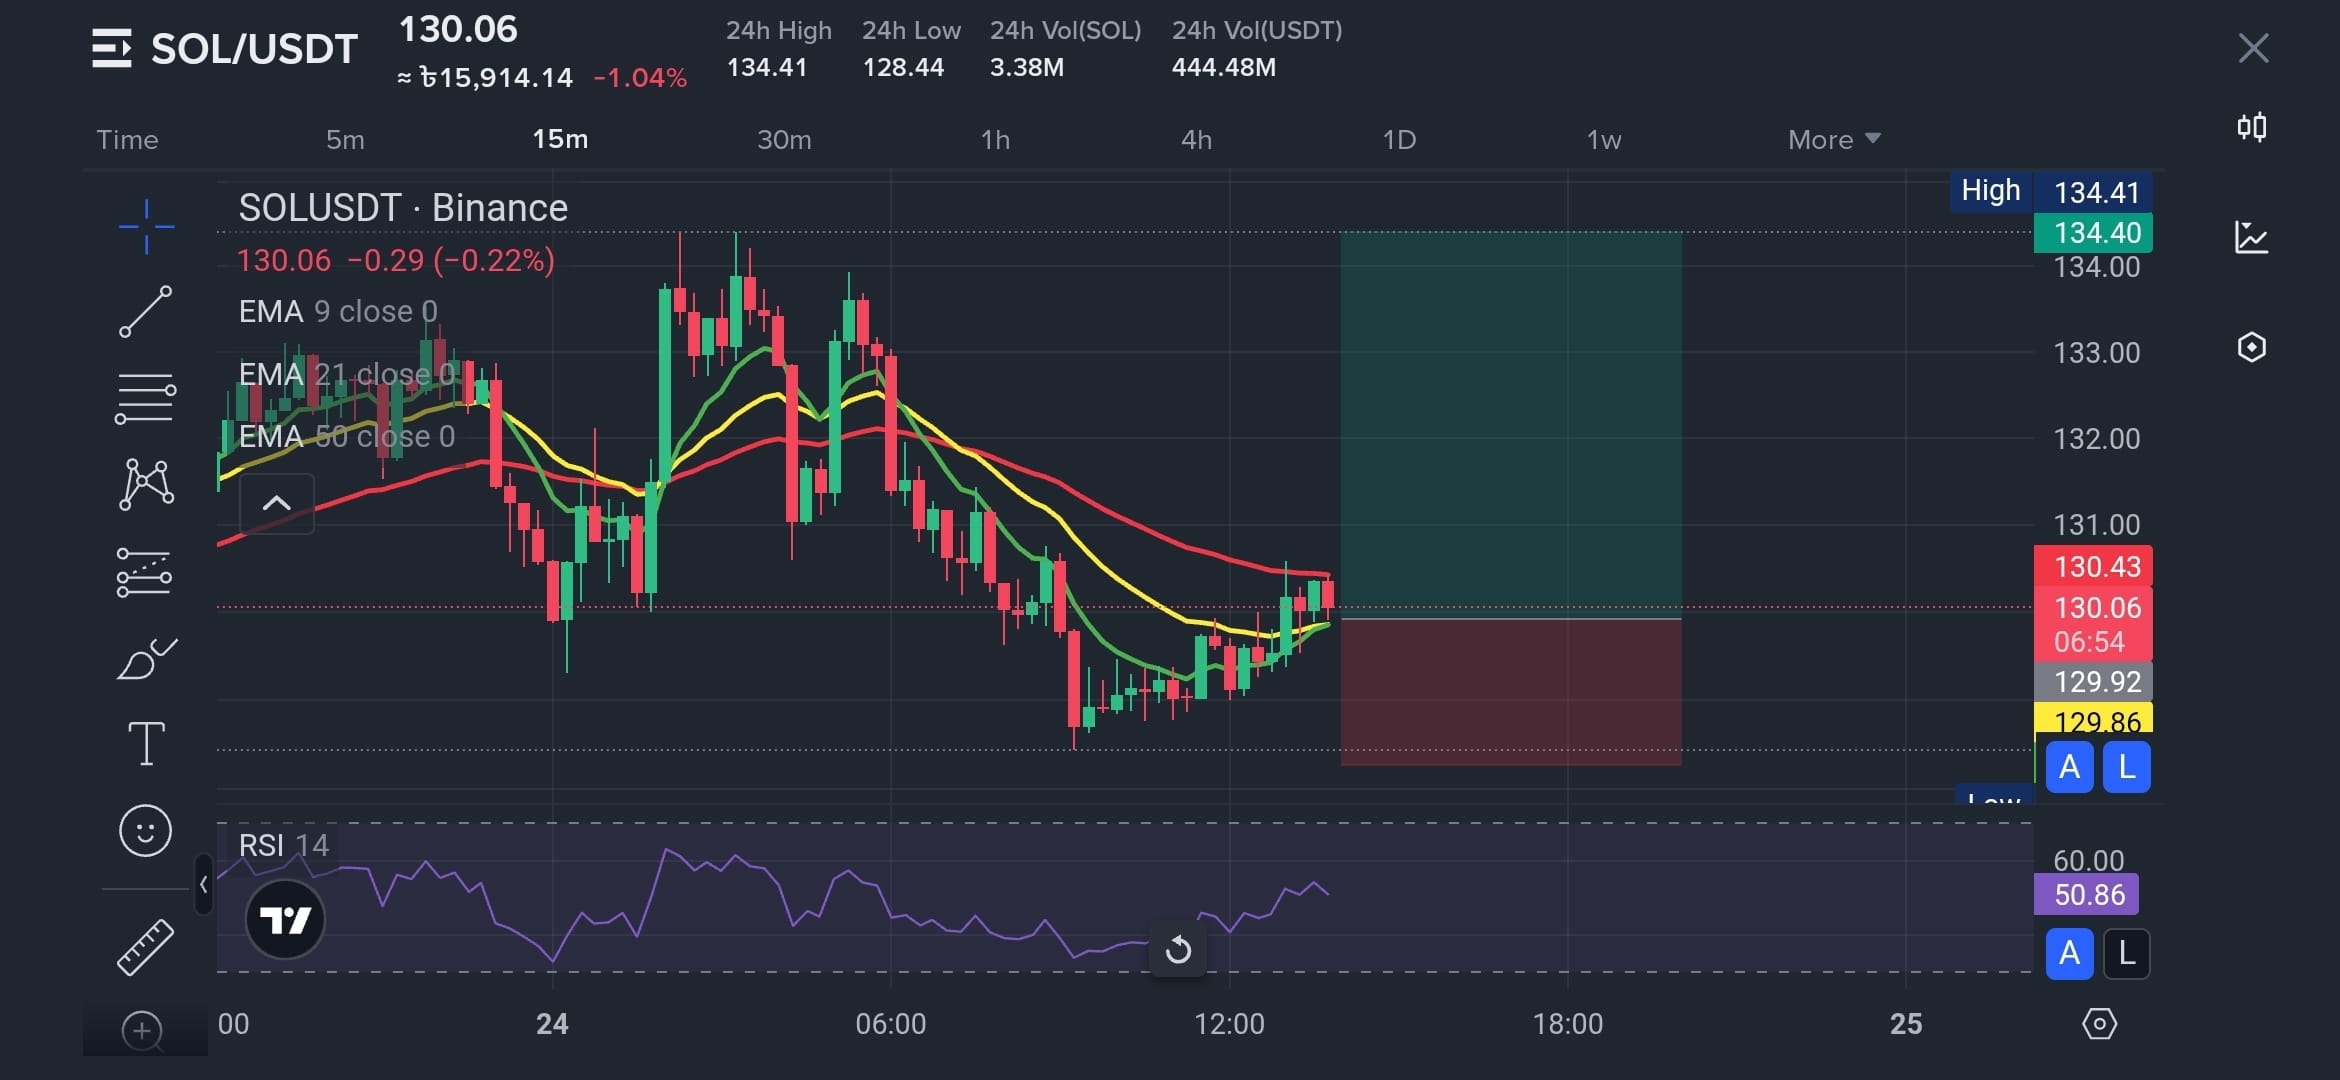Open the Fibonacci retracement tool
Image resolution: width=2340 pixels, height=1080 pixels.
click(x=146, y=398)
